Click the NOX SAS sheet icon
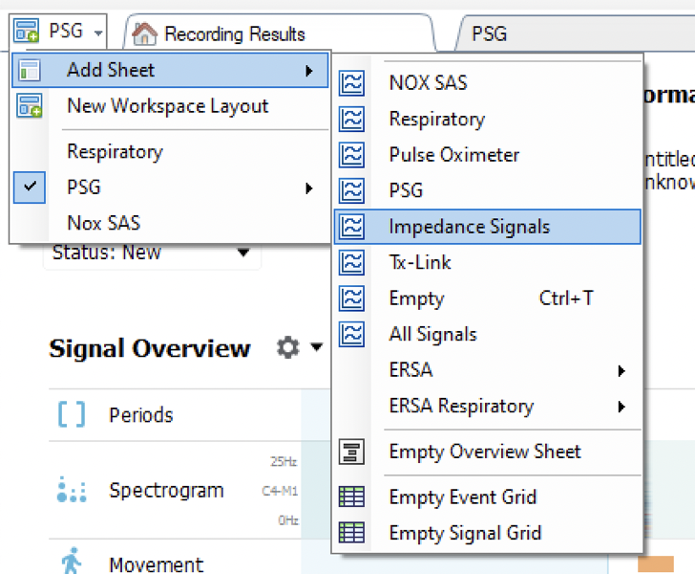This screenshot has height=574, width=696. point(352,83)
